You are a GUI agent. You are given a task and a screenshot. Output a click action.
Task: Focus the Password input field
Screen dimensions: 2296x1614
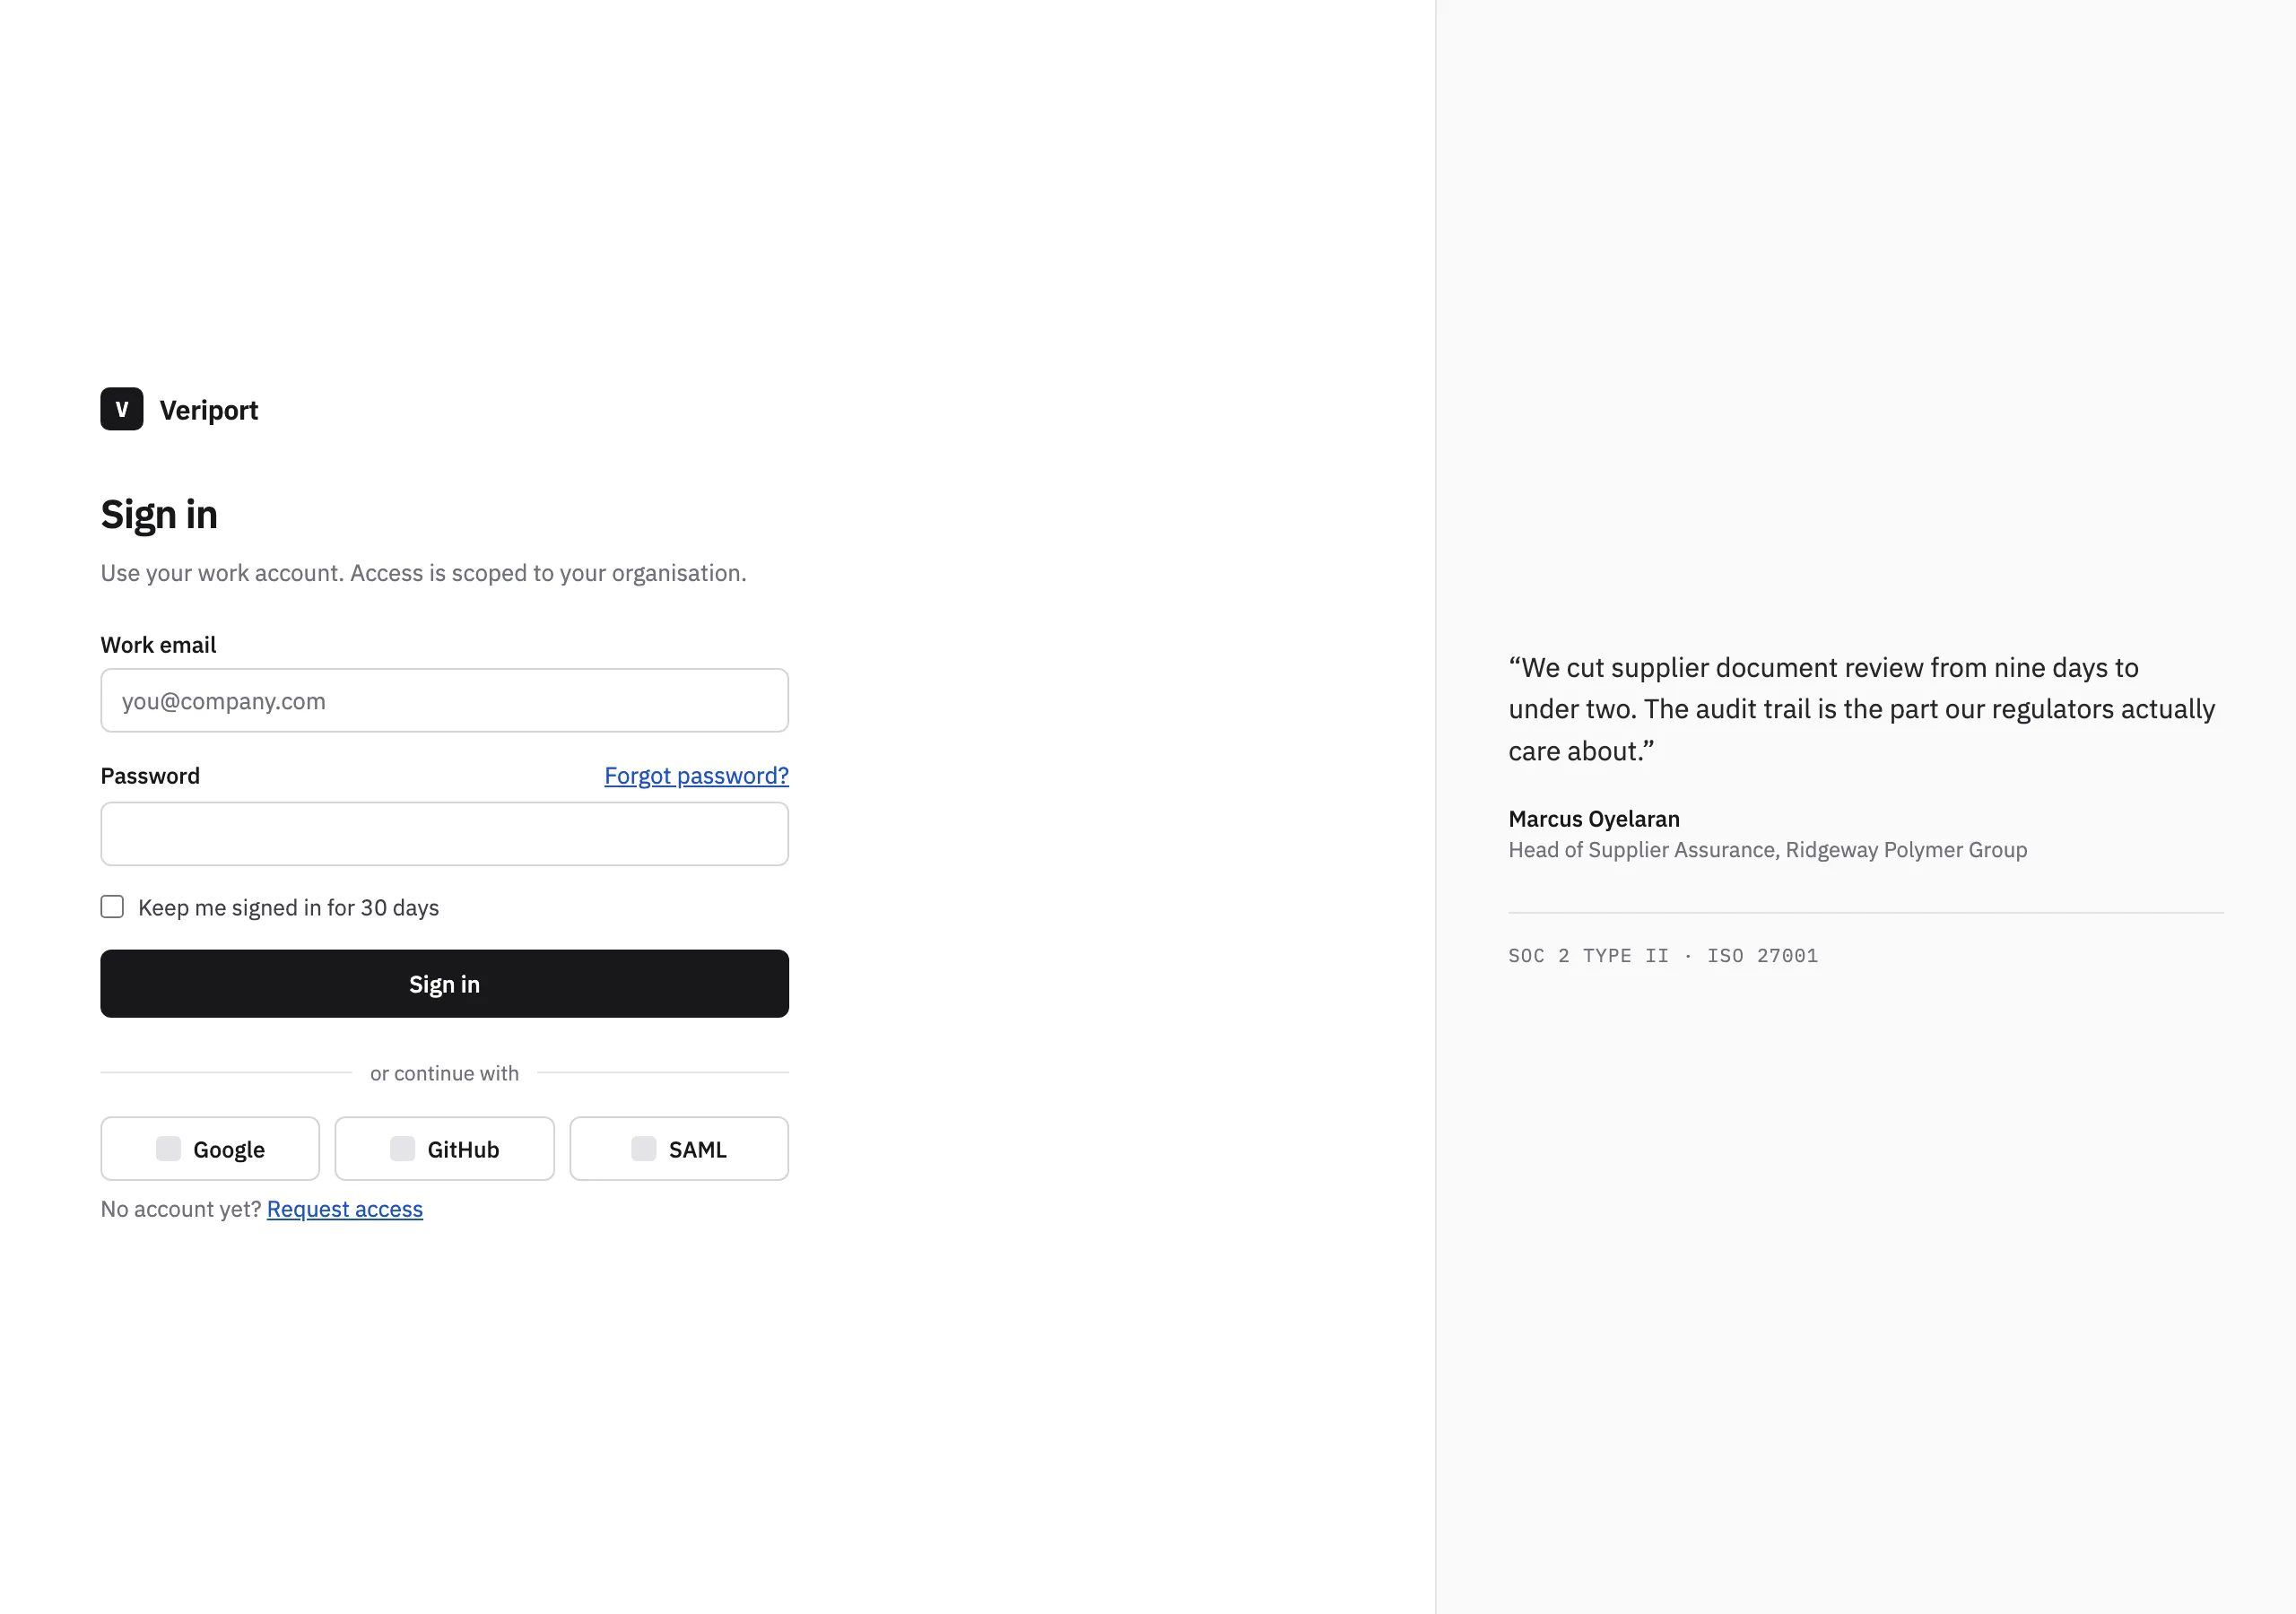pos(444,833)
